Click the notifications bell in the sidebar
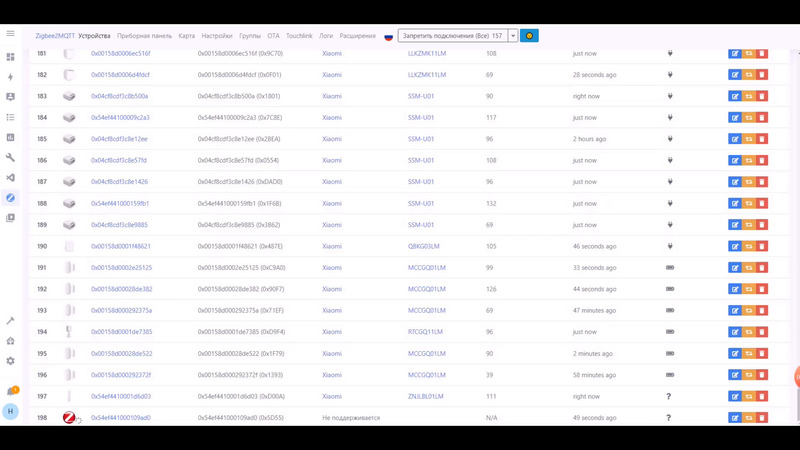Screen dimensions: 800x450 pyautogui.click(x=11, y=392)
